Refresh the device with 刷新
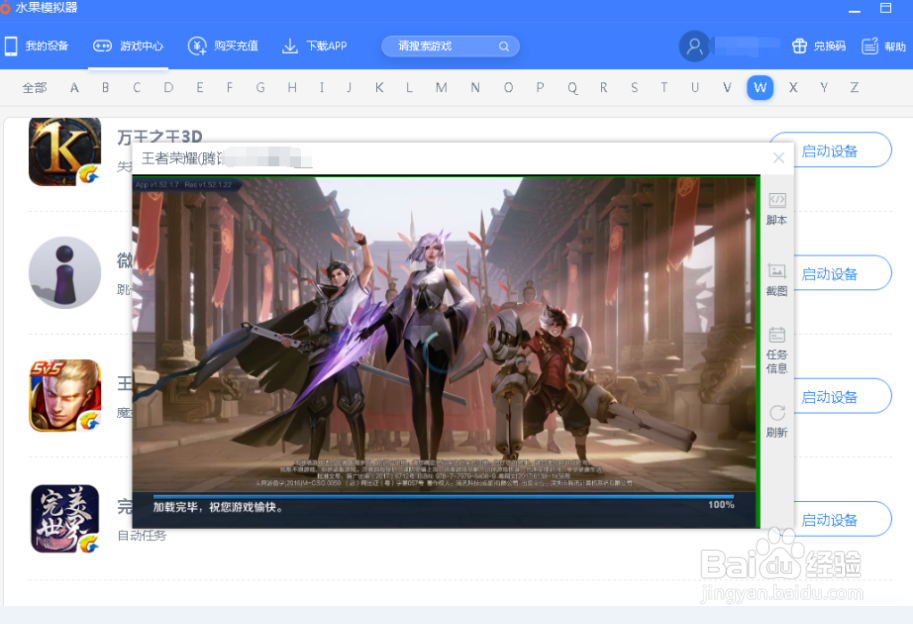The height and width of the screenshot is (624, 913). click(777, 421)
